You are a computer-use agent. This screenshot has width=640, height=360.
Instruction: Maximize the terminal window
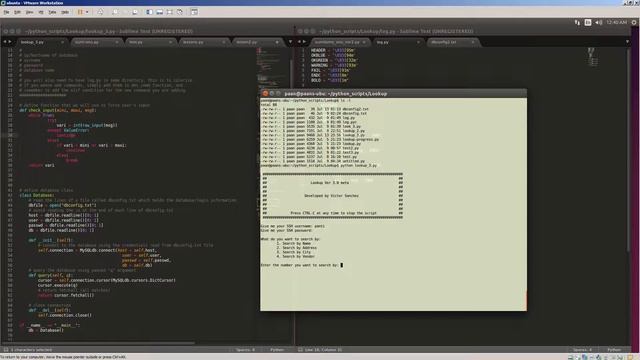point(278,93)
